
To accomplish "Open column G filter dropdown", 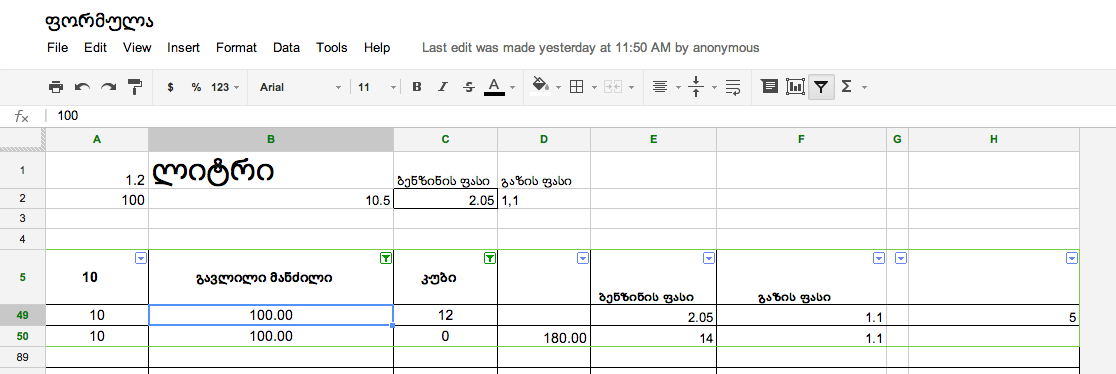I will [x=900, y=259].
